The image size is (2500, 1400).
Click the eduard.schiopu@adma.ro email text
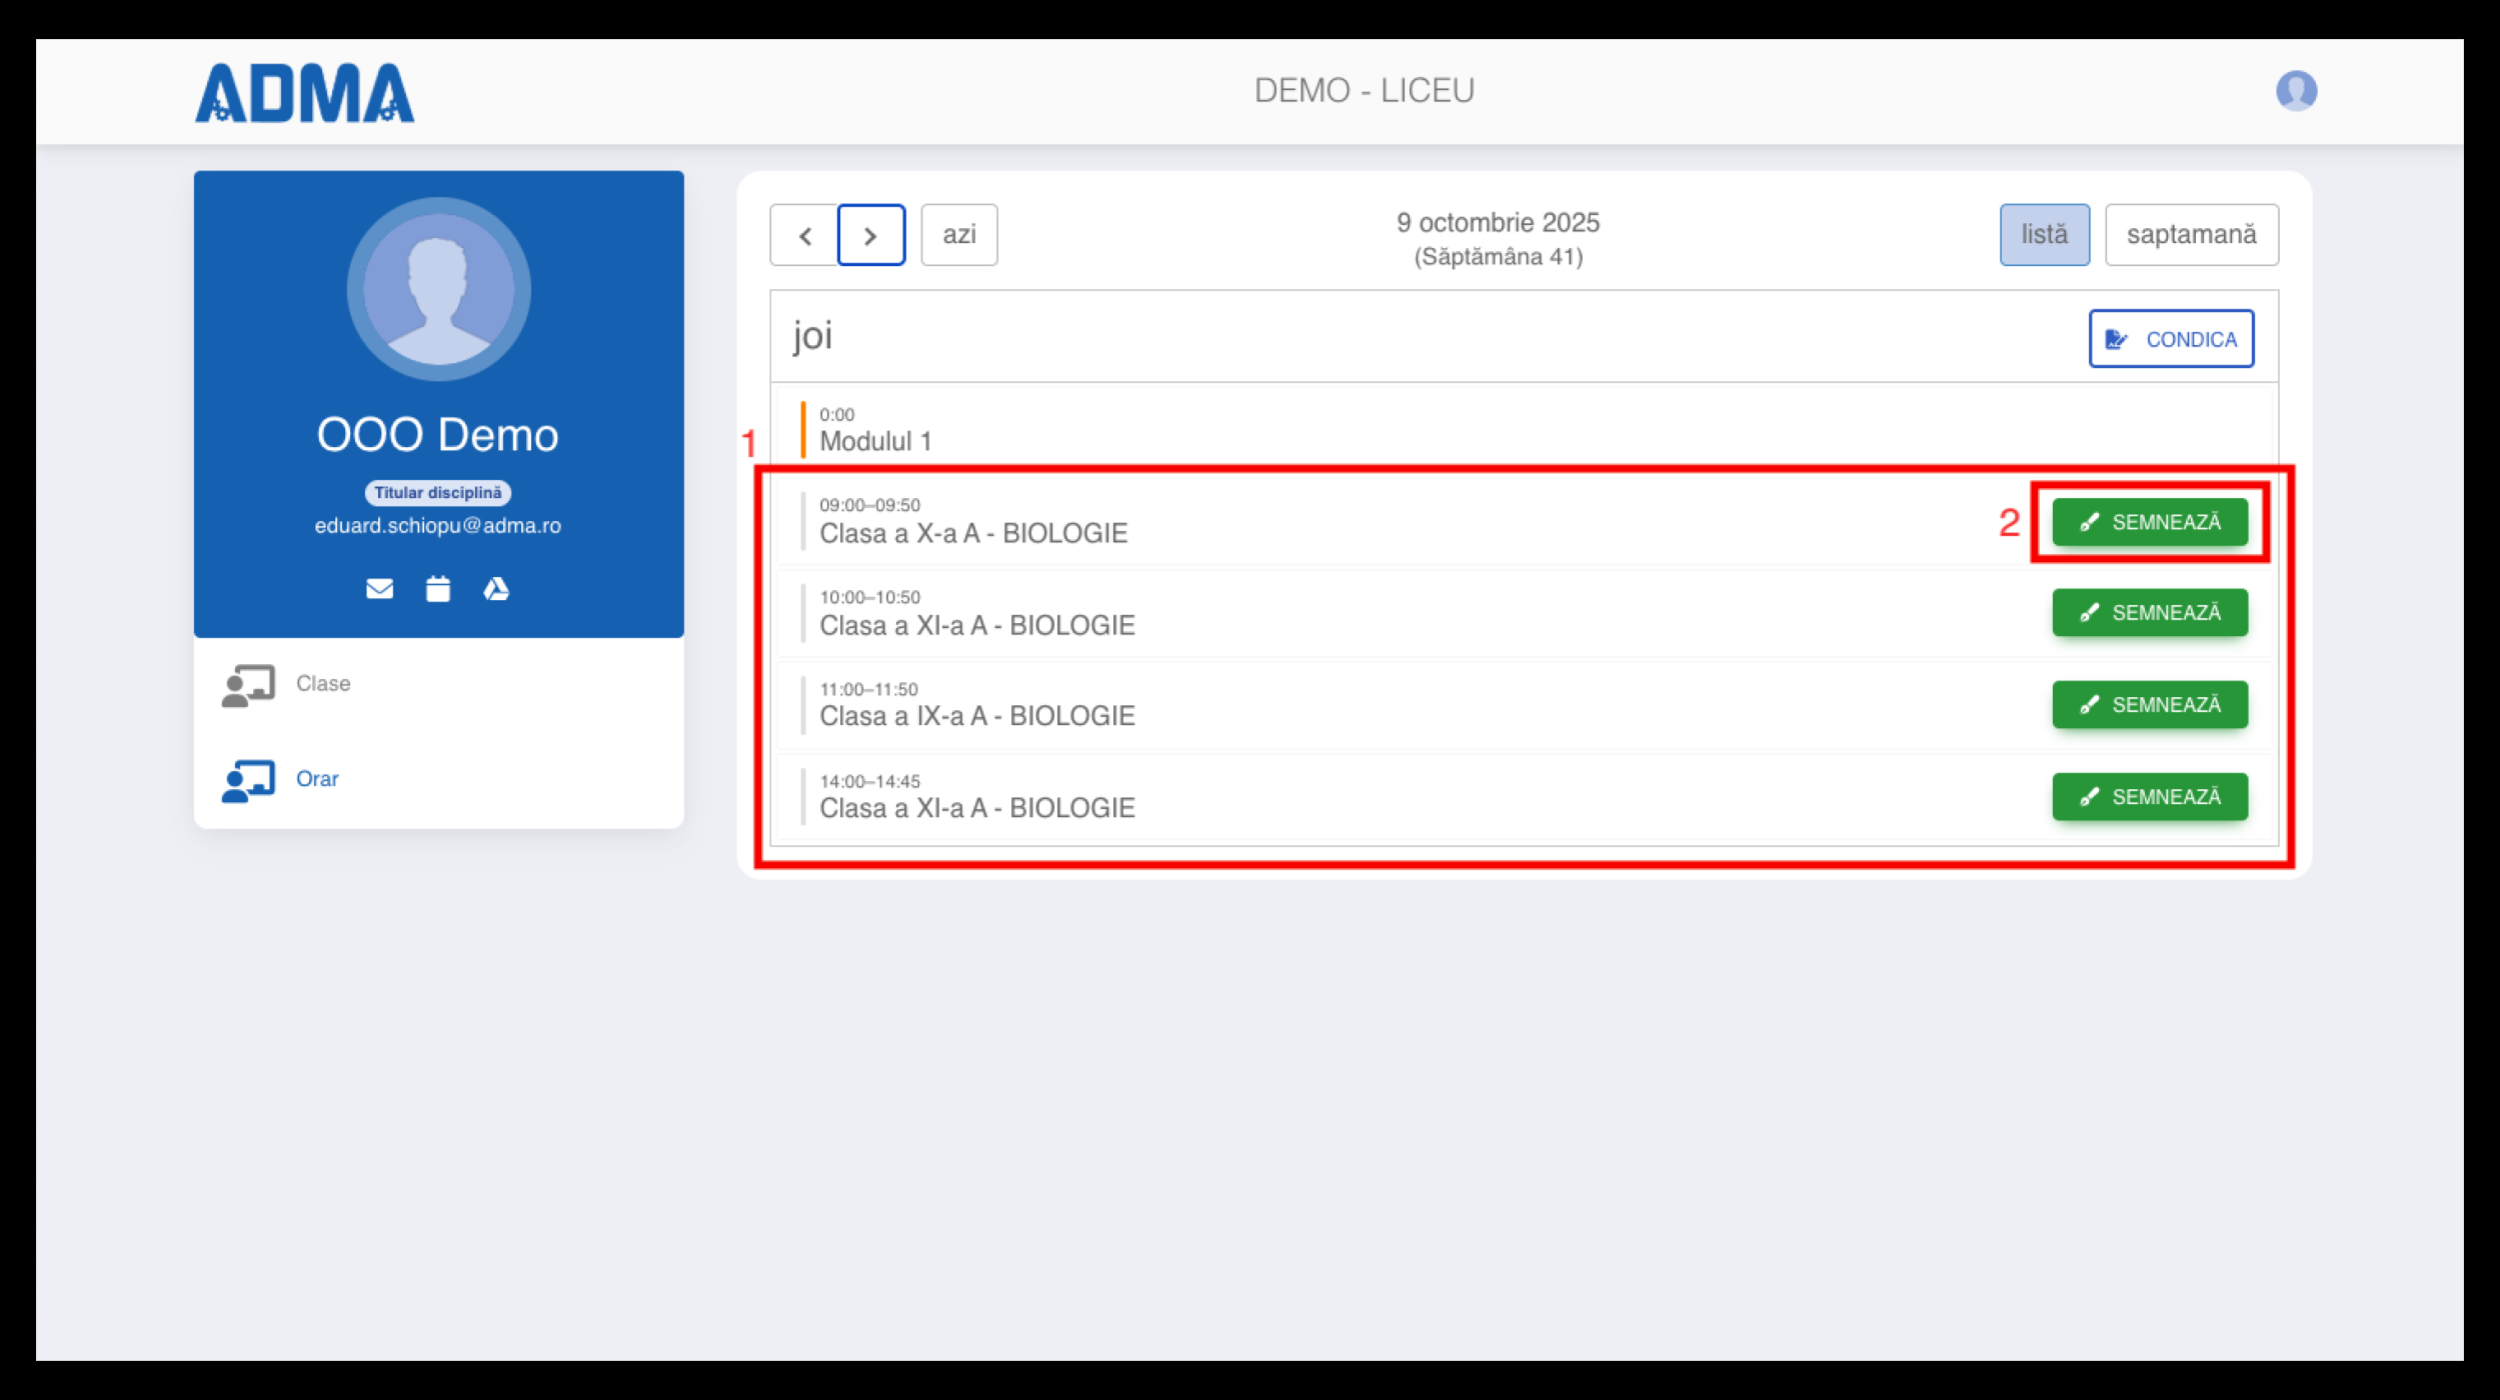[x=438, y=526]
